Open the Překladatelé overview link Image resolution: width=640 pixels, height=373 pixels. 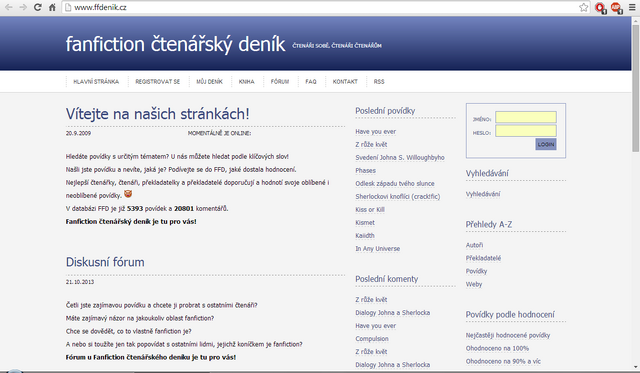[x=483, y=258]
